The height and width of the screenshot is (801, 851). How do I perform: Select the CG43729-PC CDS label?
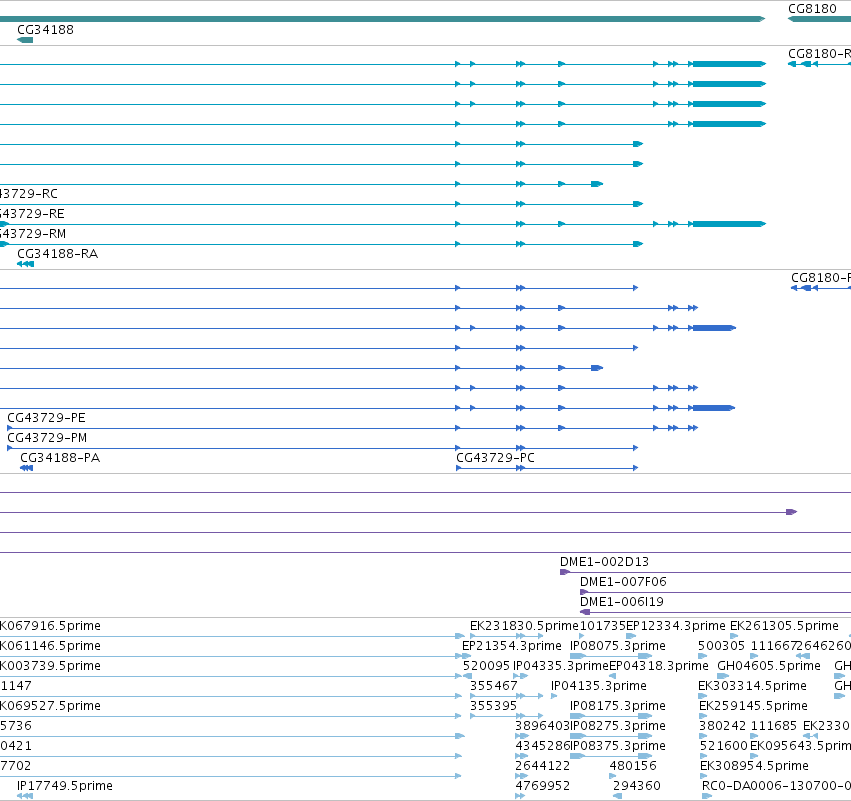[x=496, y=458]
